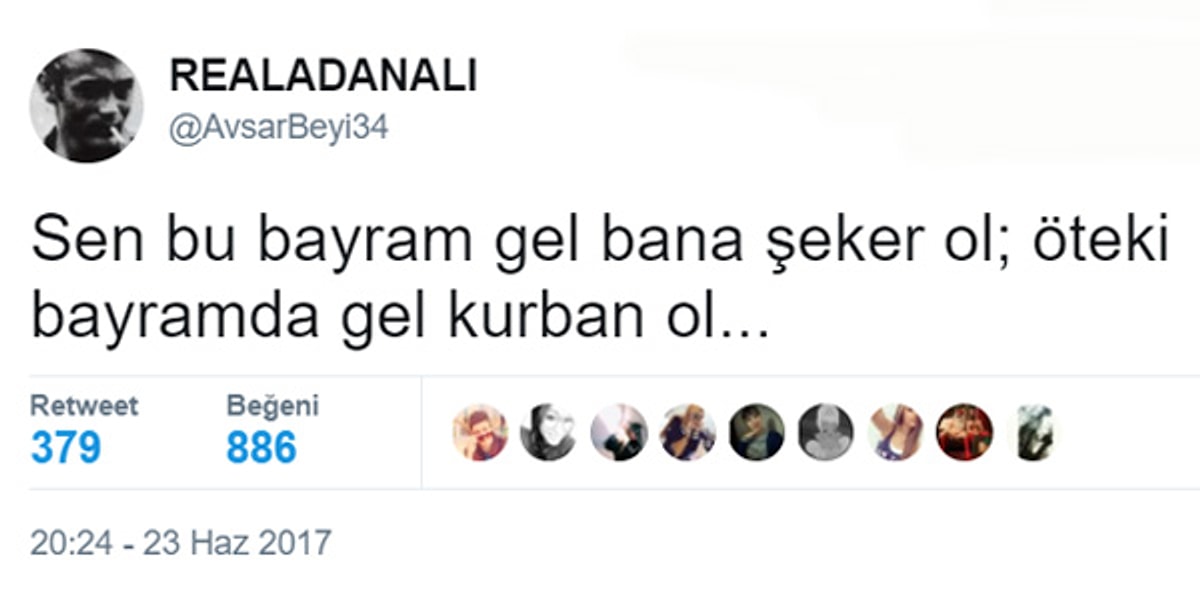Open REALADANALI's black-and-white profile photo
The height and width of the screenshot is (600, 1200).
[x=86, y=105]
